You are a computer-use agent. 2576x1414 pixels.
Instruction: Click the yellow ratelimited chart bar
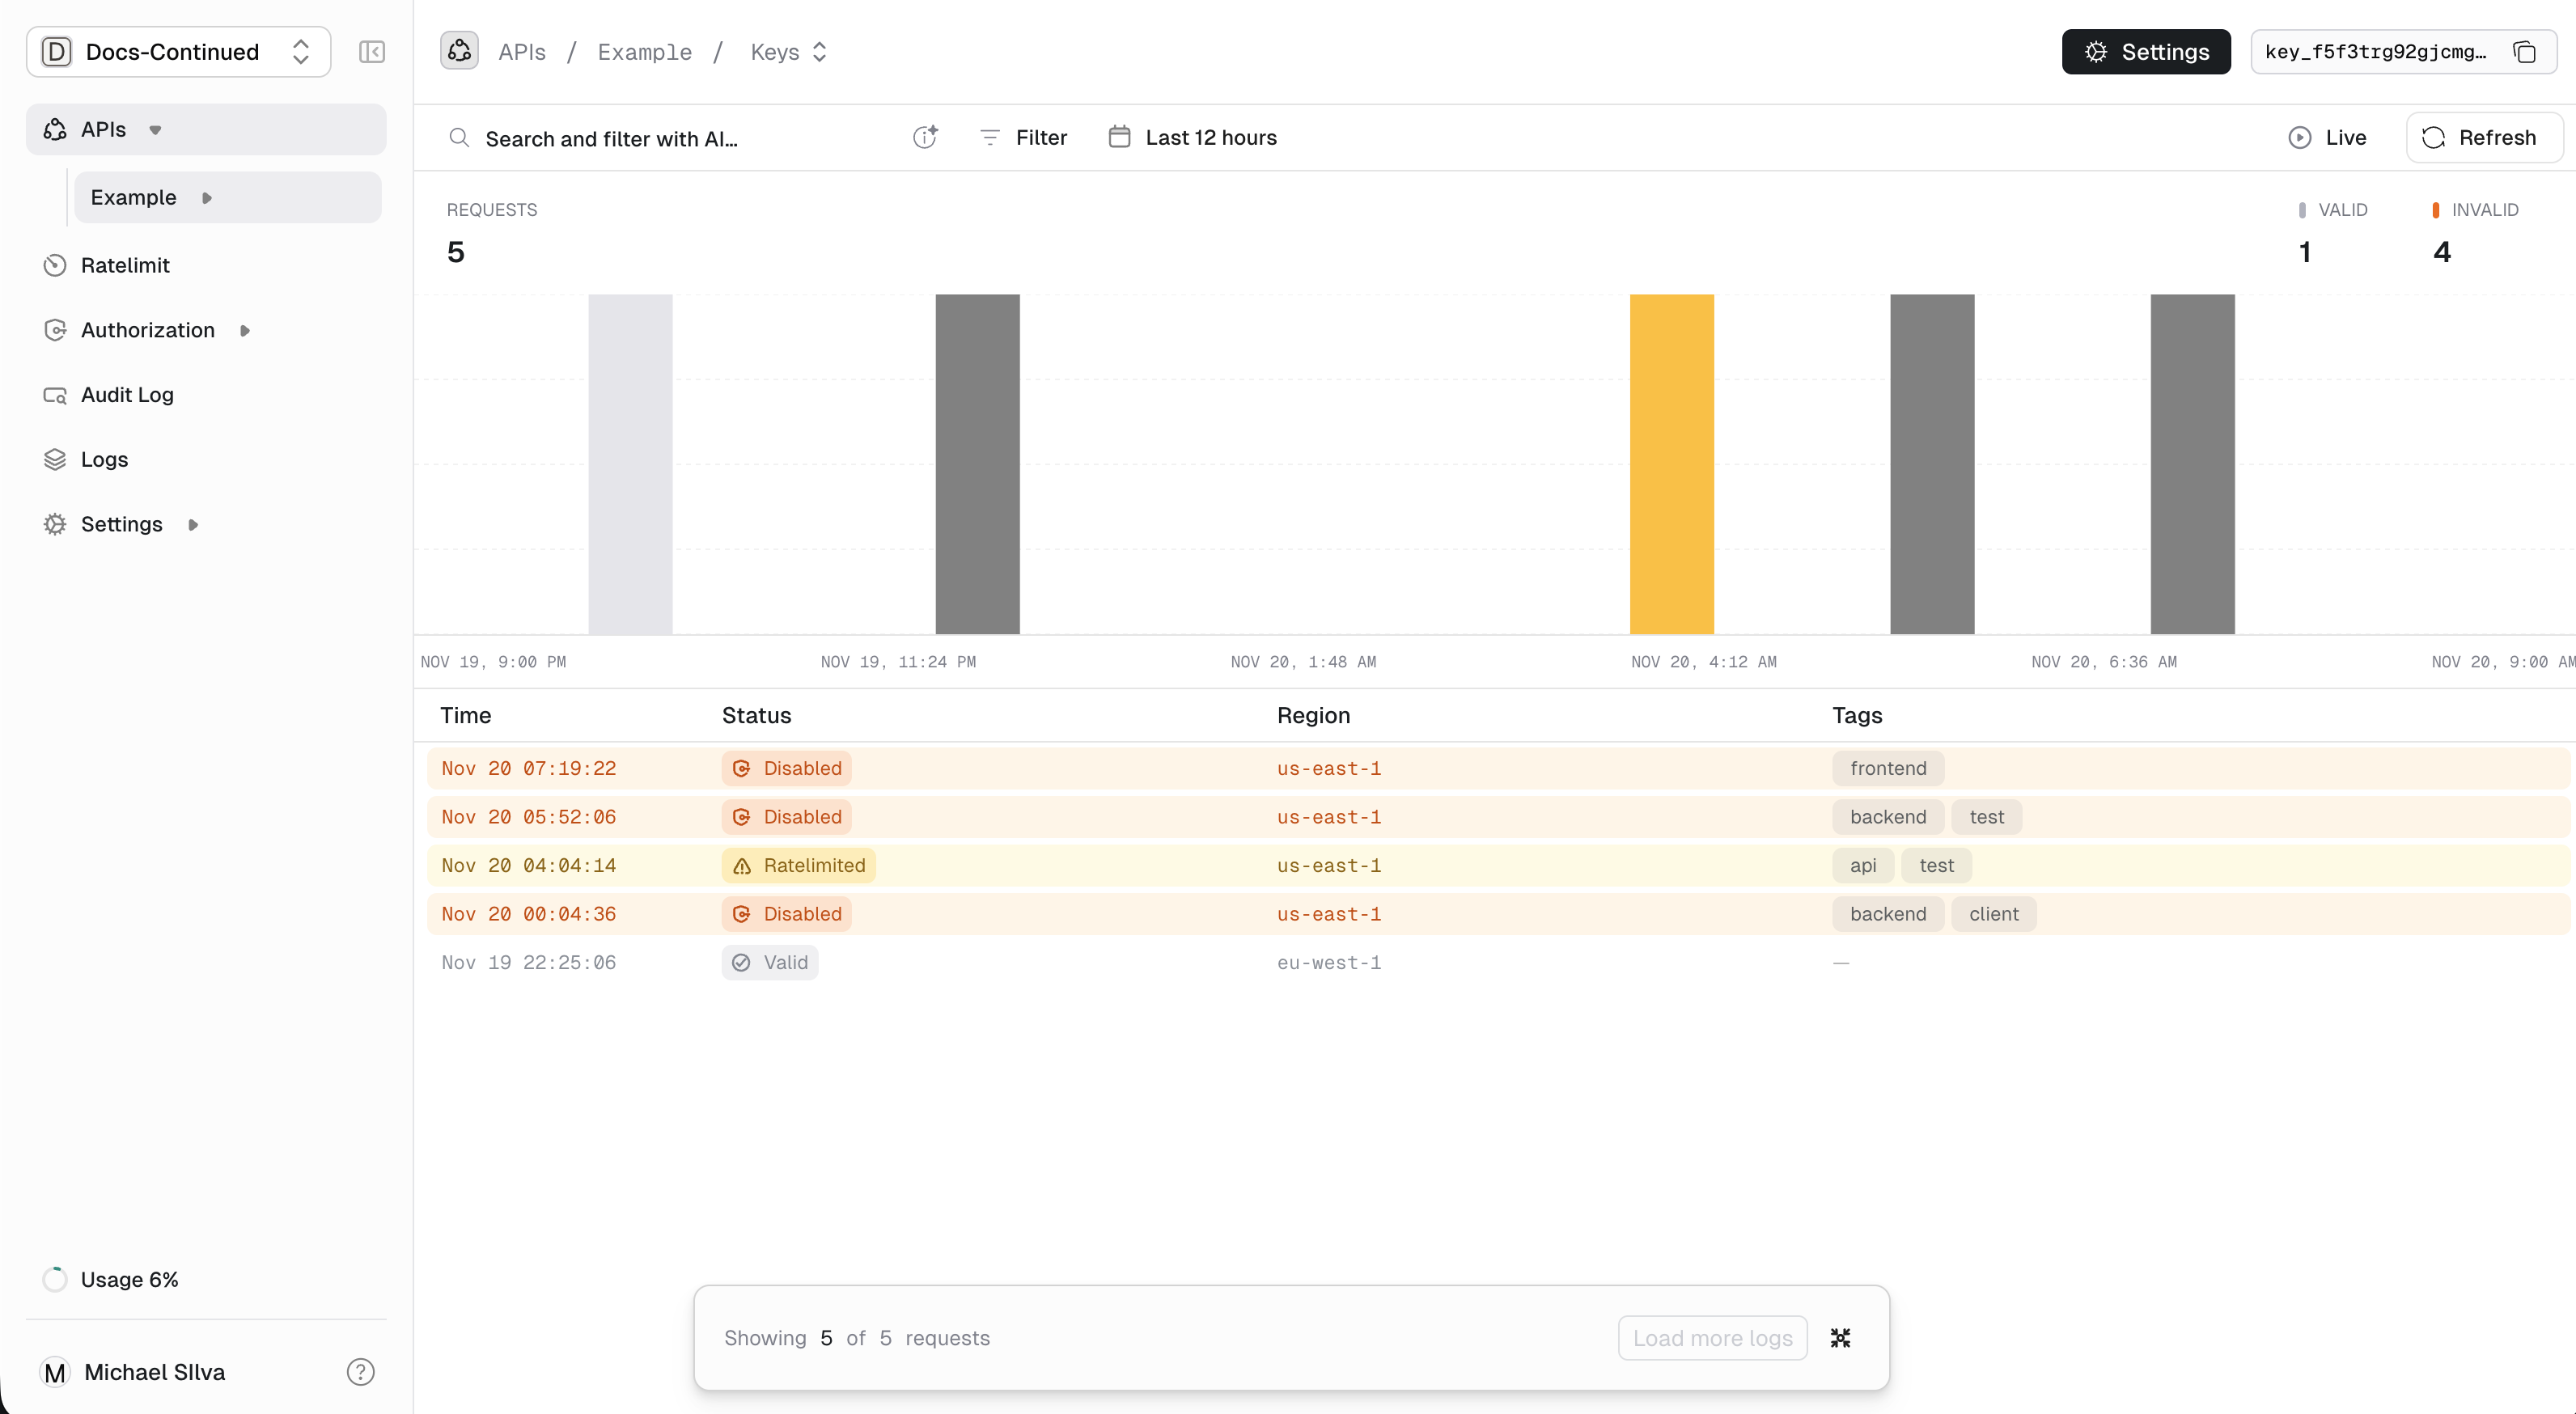pyautogui.click(x=1671, y=464)
